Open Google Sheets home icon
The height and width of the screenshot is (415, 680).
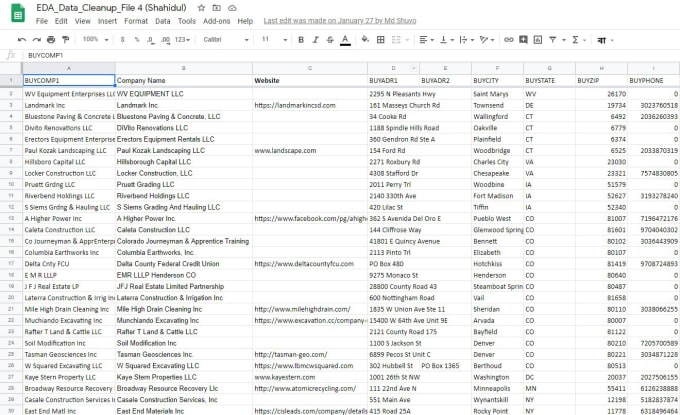(x=18, y=13)
